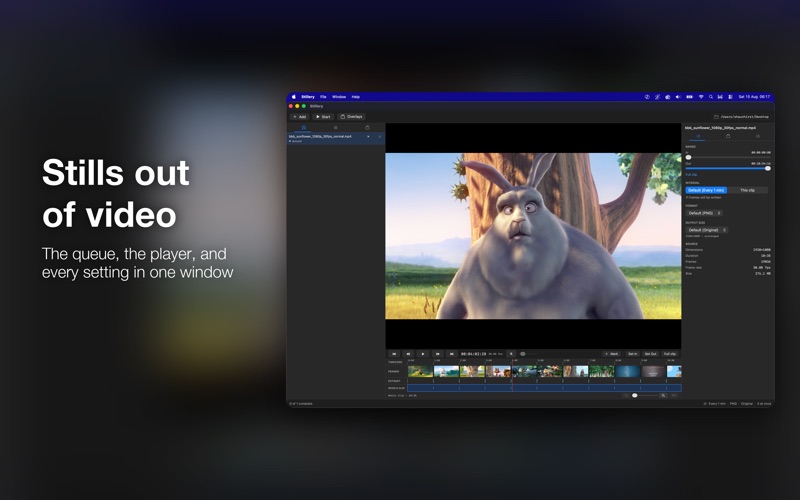Remove the queued file with the x icon
This screenshot has width=800, height=500.
tap(379, 136)
